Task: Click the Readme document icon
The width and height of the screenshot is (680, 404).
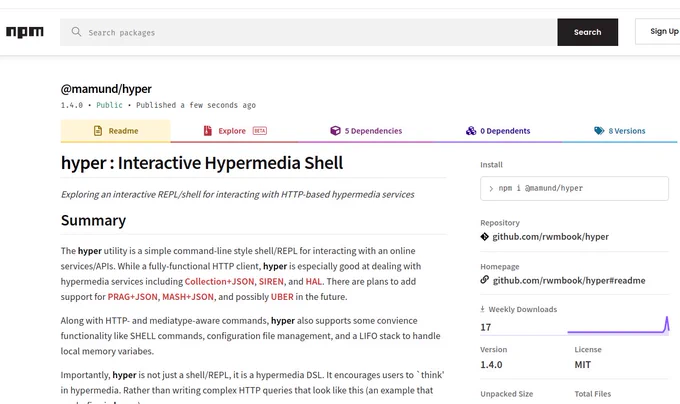Action: tap(98, 130)
